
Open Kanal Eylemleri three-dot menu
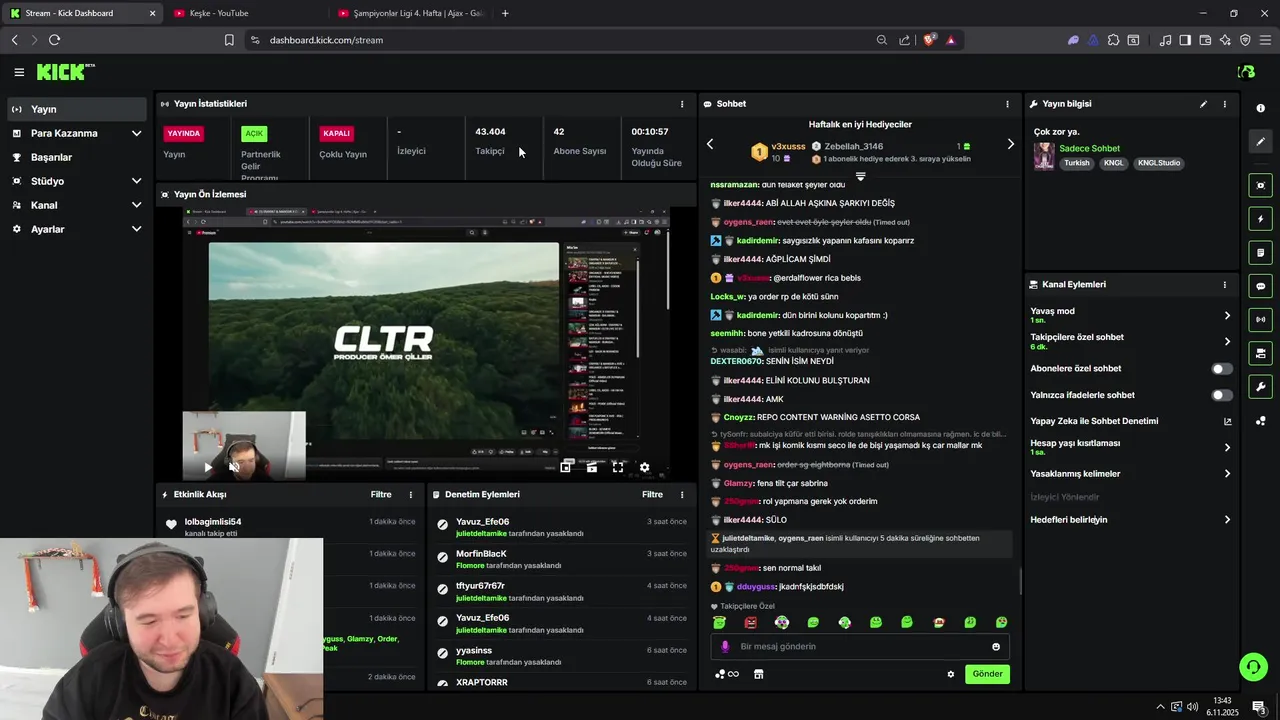[x=1224, y=285]
